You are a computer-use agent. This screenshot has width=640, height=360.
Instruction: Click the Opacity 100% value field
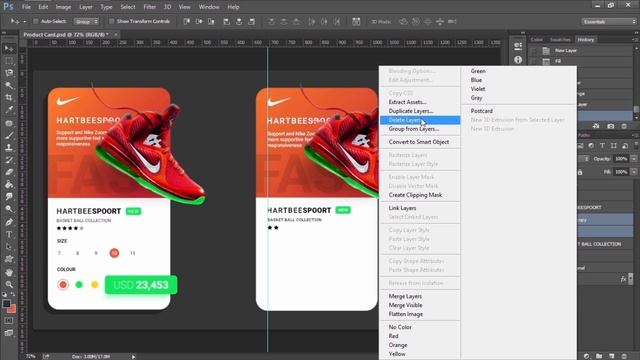point(621,159)
